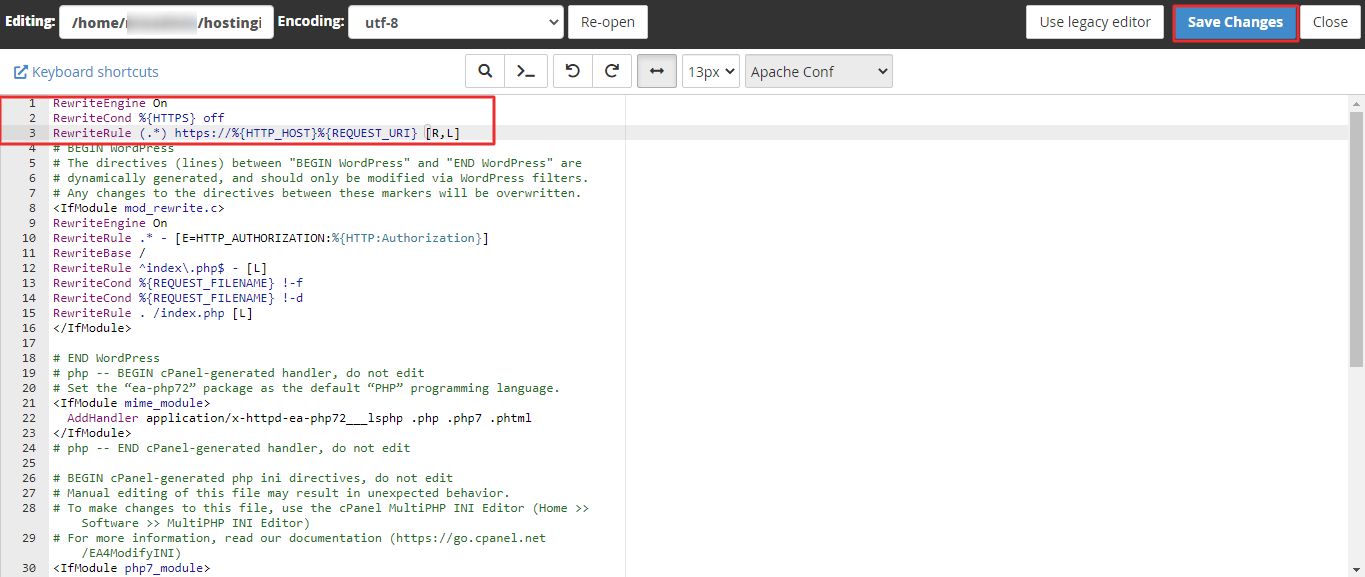The image size is (1365, 577).
Task: Click gutter line number 25
Action: pyautogui.click(x=29, y=463)
